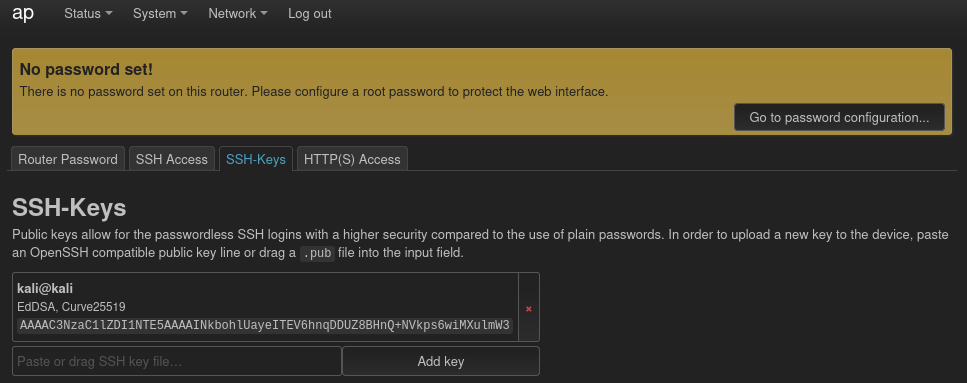Image resolution: width=967 pixels, height=383 pixels.
Task: Click the EdDSA, Curve25519 key type label
Action: click(72, 307)
